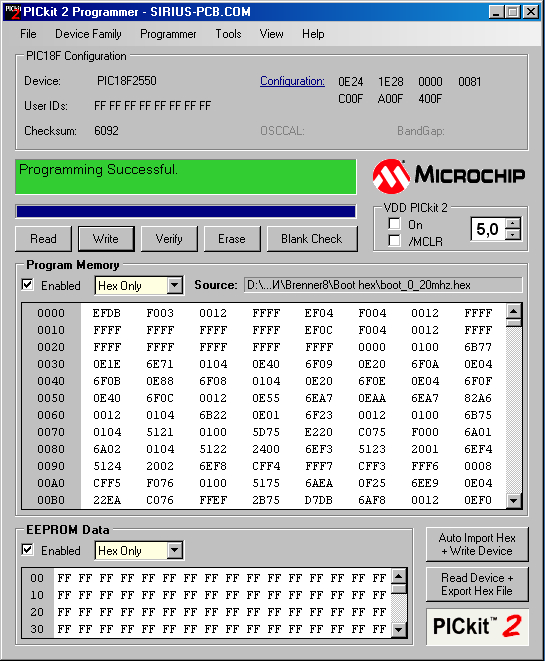Uncheck EEPROM Data Enabled checkbox

click(x=27, y=550)
